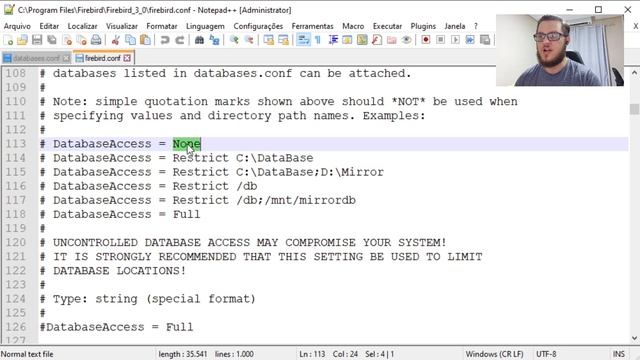Switch to the databases.conf tab
The height and width of the screenshot is (360, 640).
[x=36, y=58]
